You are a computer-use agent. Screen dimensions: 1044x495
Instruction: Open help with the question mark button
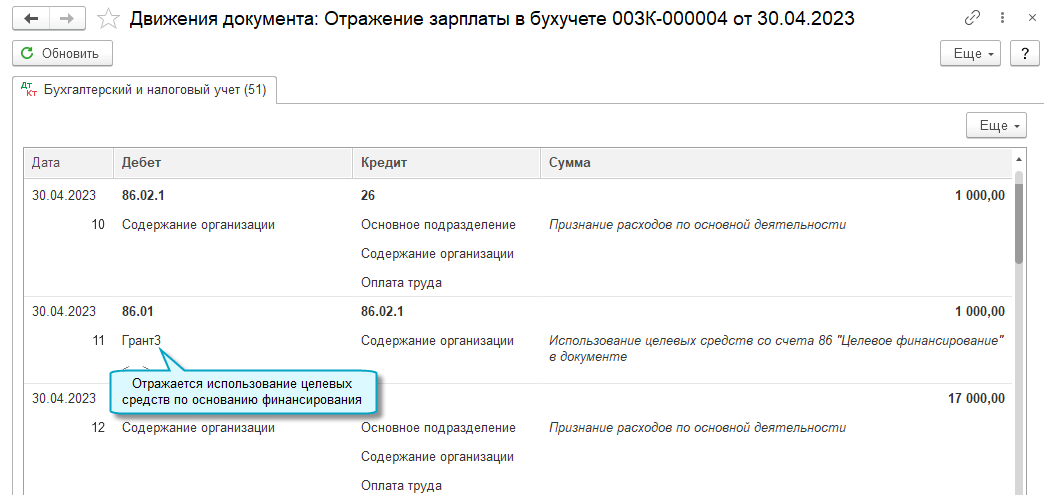[x=1023, y=54]
